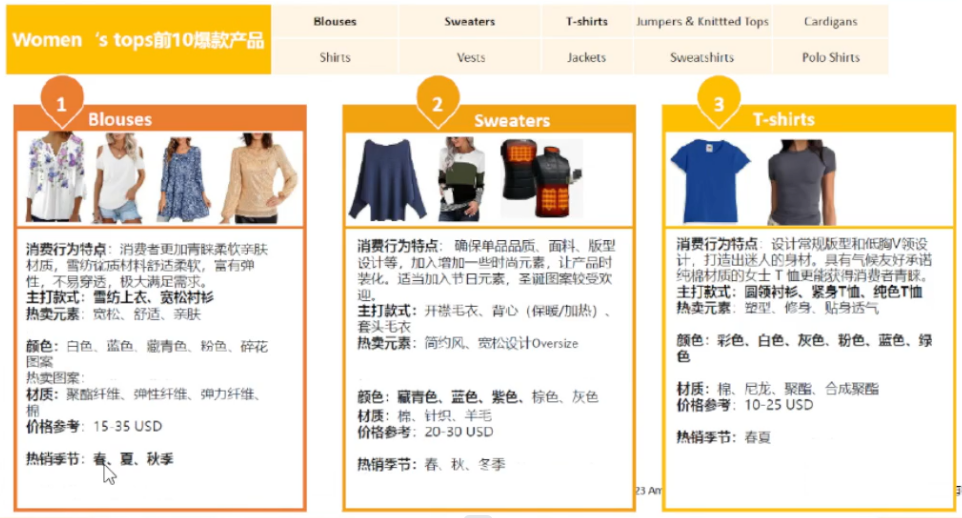Click the black heated vest image
962x518 pixels.
pyautogui.click(x=541, y=178)
